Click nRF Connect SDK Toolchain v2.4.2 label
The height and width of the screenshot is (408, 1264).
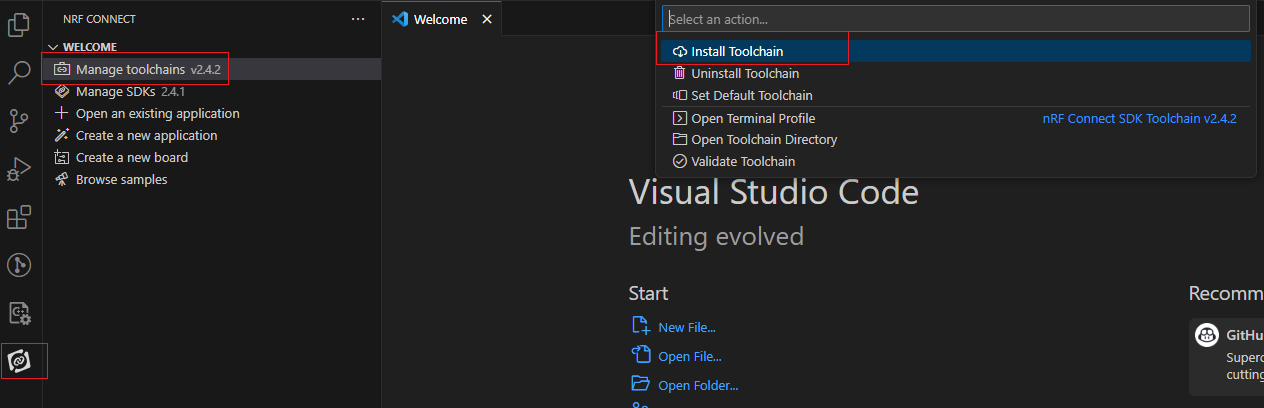coord(1139,118)
